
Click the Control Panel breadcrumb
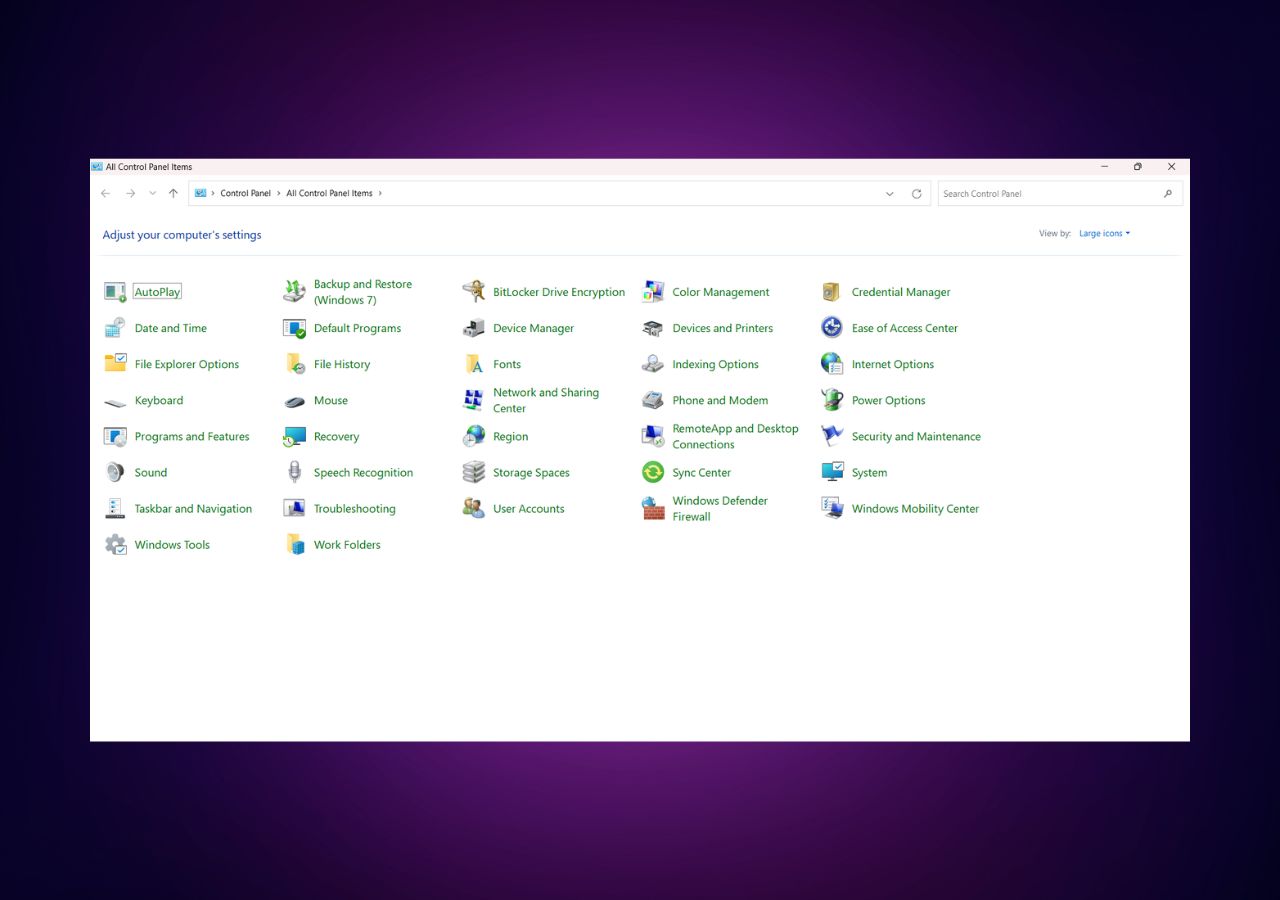pyautogui.click(x=245, y=194)
